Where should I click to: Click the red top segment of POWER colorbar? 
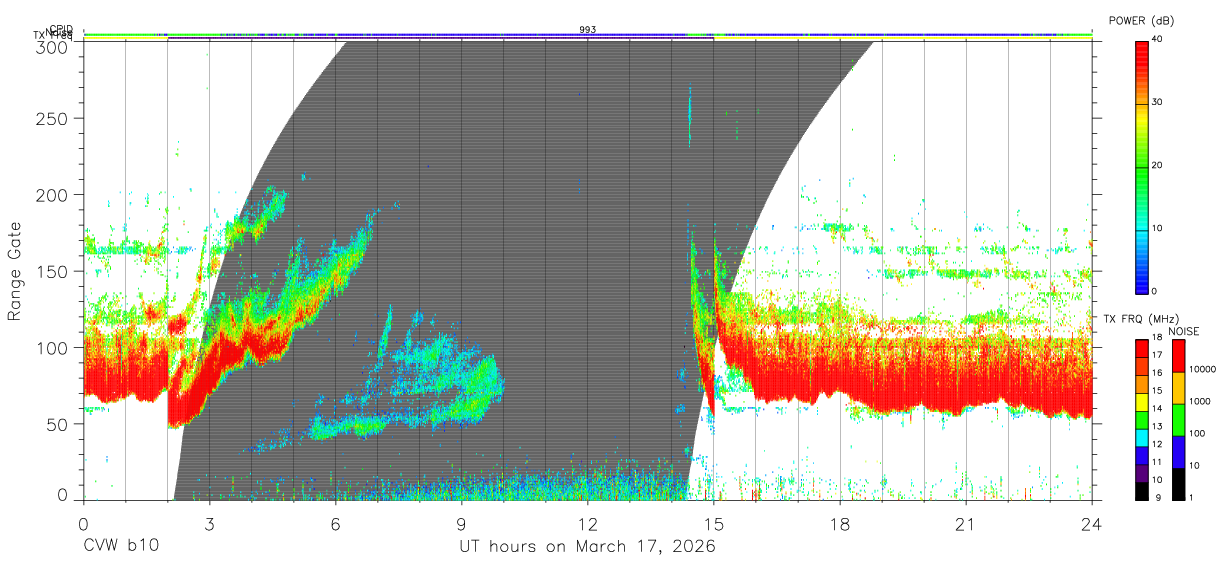tap(1142, 71)
